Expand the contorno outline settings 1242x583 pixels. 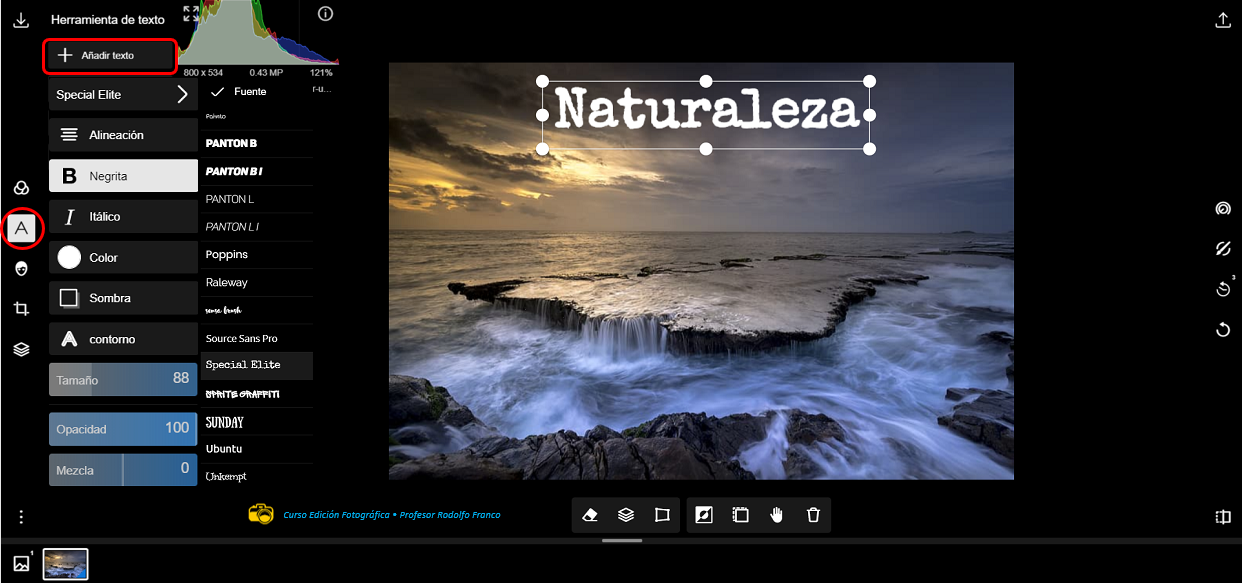pyautogui.click(x=123, y=339)
